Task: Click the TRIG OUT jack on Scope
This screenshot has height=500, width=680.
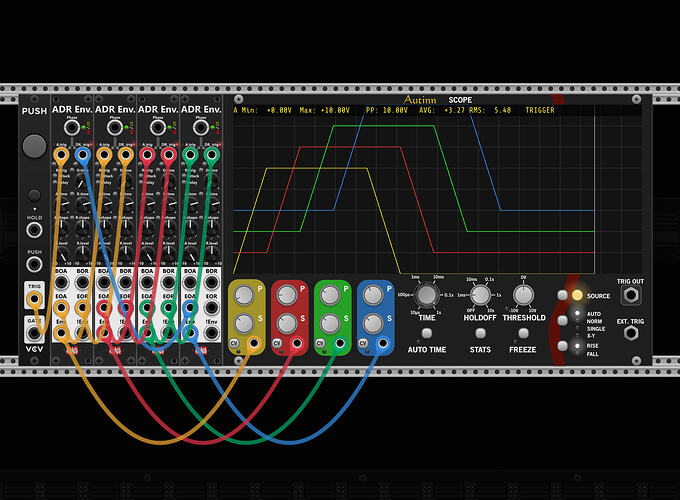Action: [631, 295]
